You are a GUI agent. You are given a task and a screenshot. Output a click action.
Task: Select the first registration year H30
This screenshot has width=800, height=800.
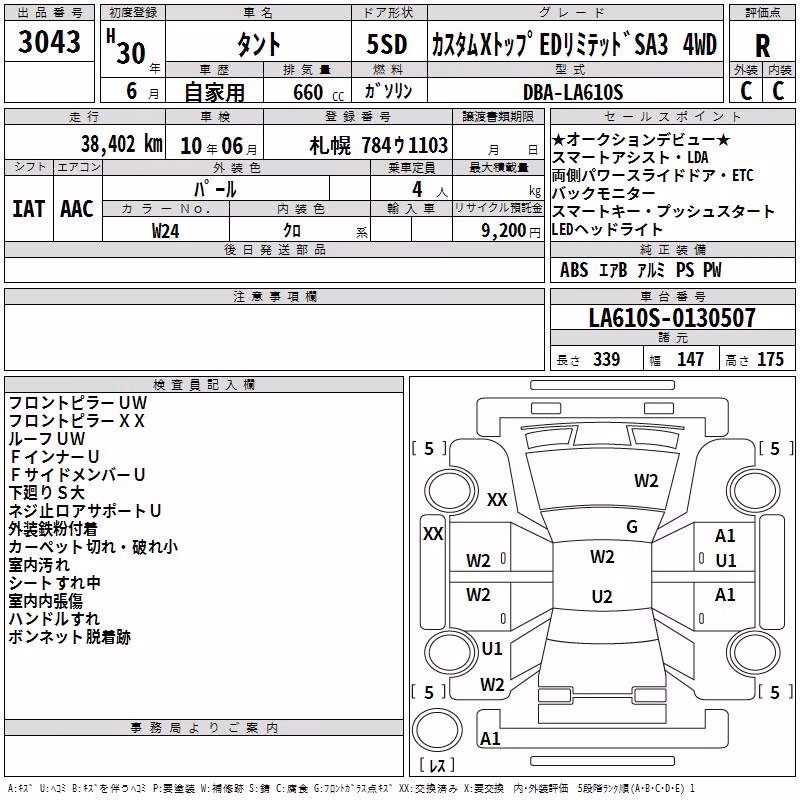click(x=128, y=47)
